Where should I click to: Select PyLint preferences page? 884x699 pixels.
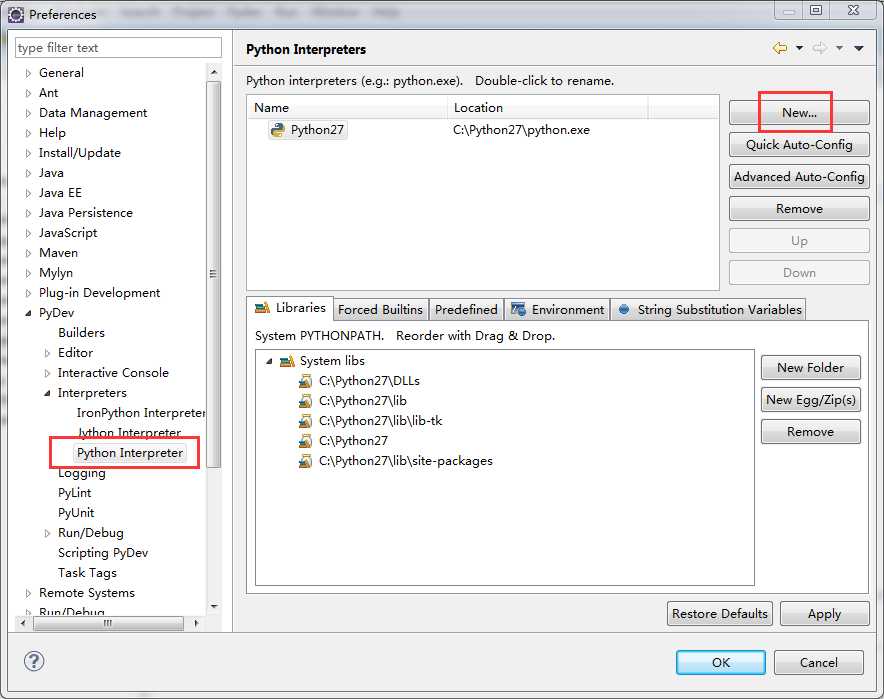74,493
